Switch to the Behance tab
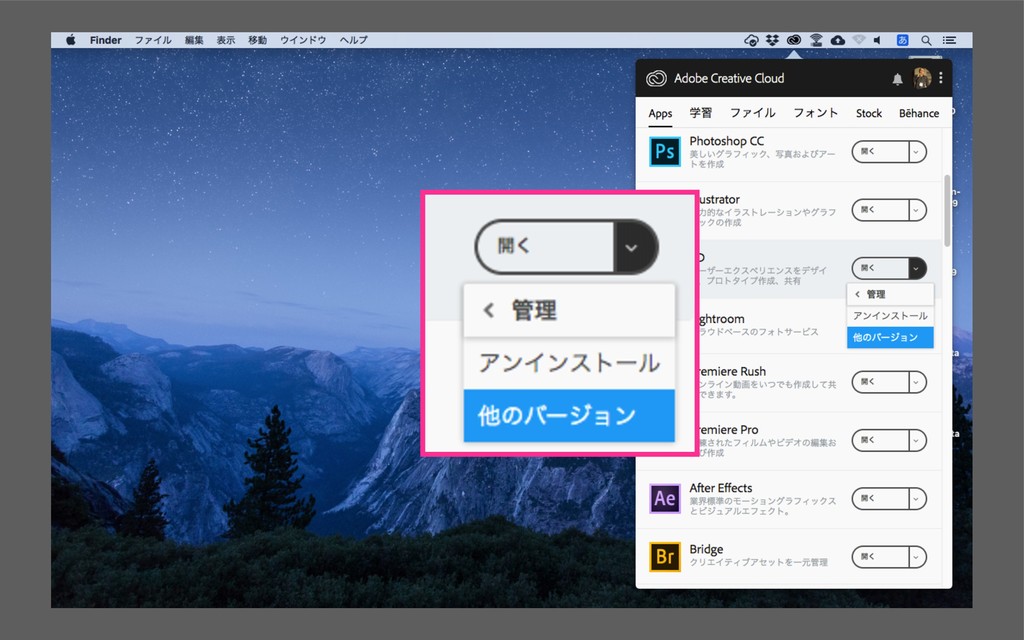This screenshot has height=640, width=1024. 918,113
